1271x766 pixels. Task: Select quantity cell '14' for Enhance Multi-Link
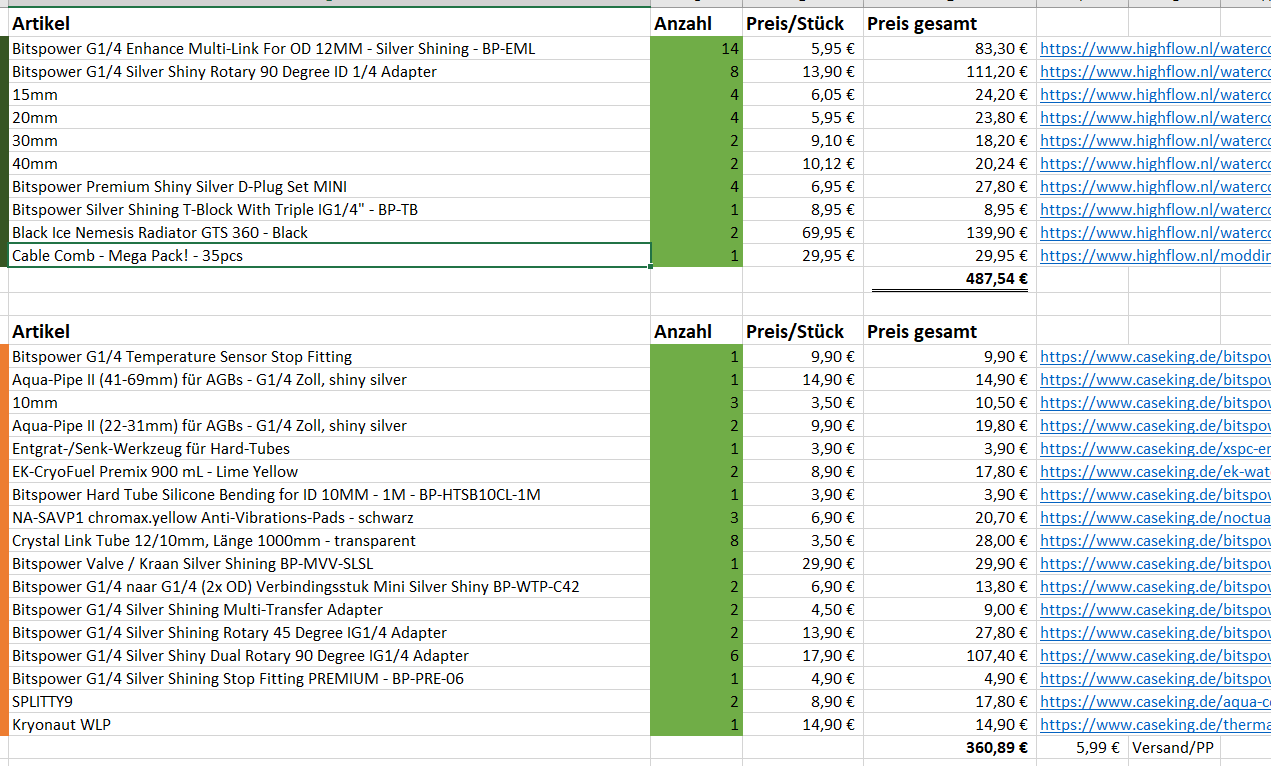(696, 48)
